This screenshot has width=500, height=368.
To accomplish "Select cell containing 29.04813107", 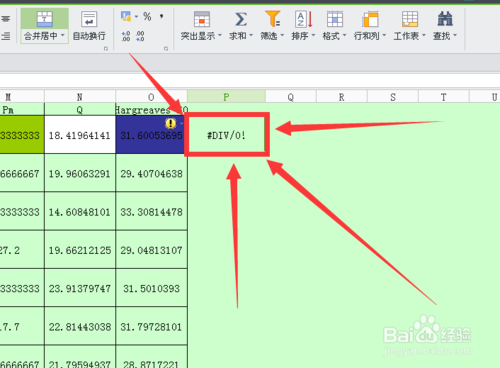I will tap(151, 250).
